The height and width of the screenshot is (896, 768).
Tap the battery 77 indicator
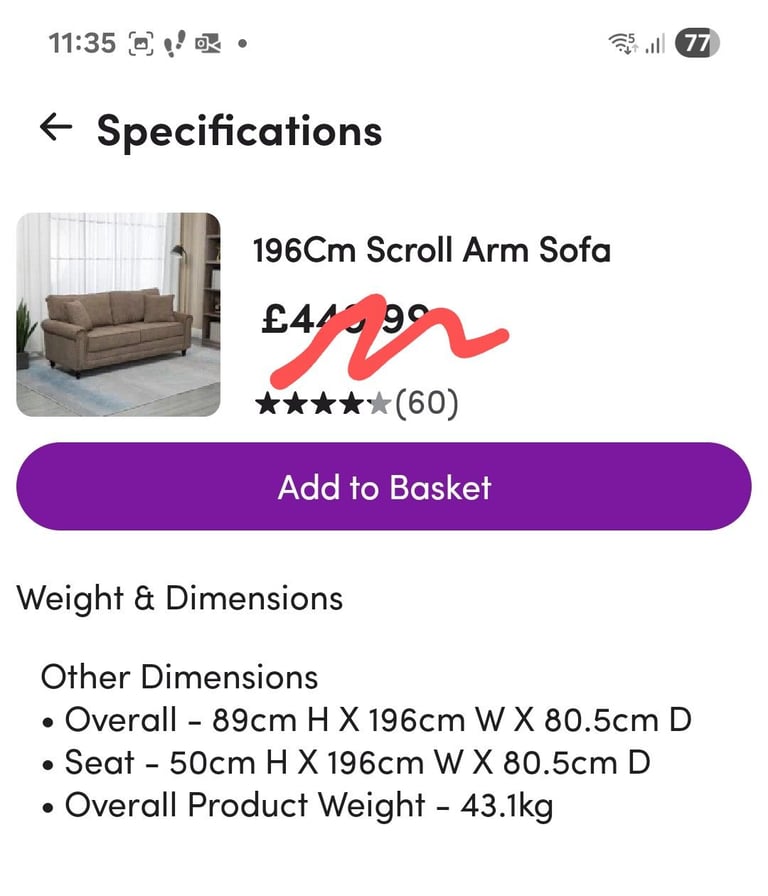click(x=697, y=43)
